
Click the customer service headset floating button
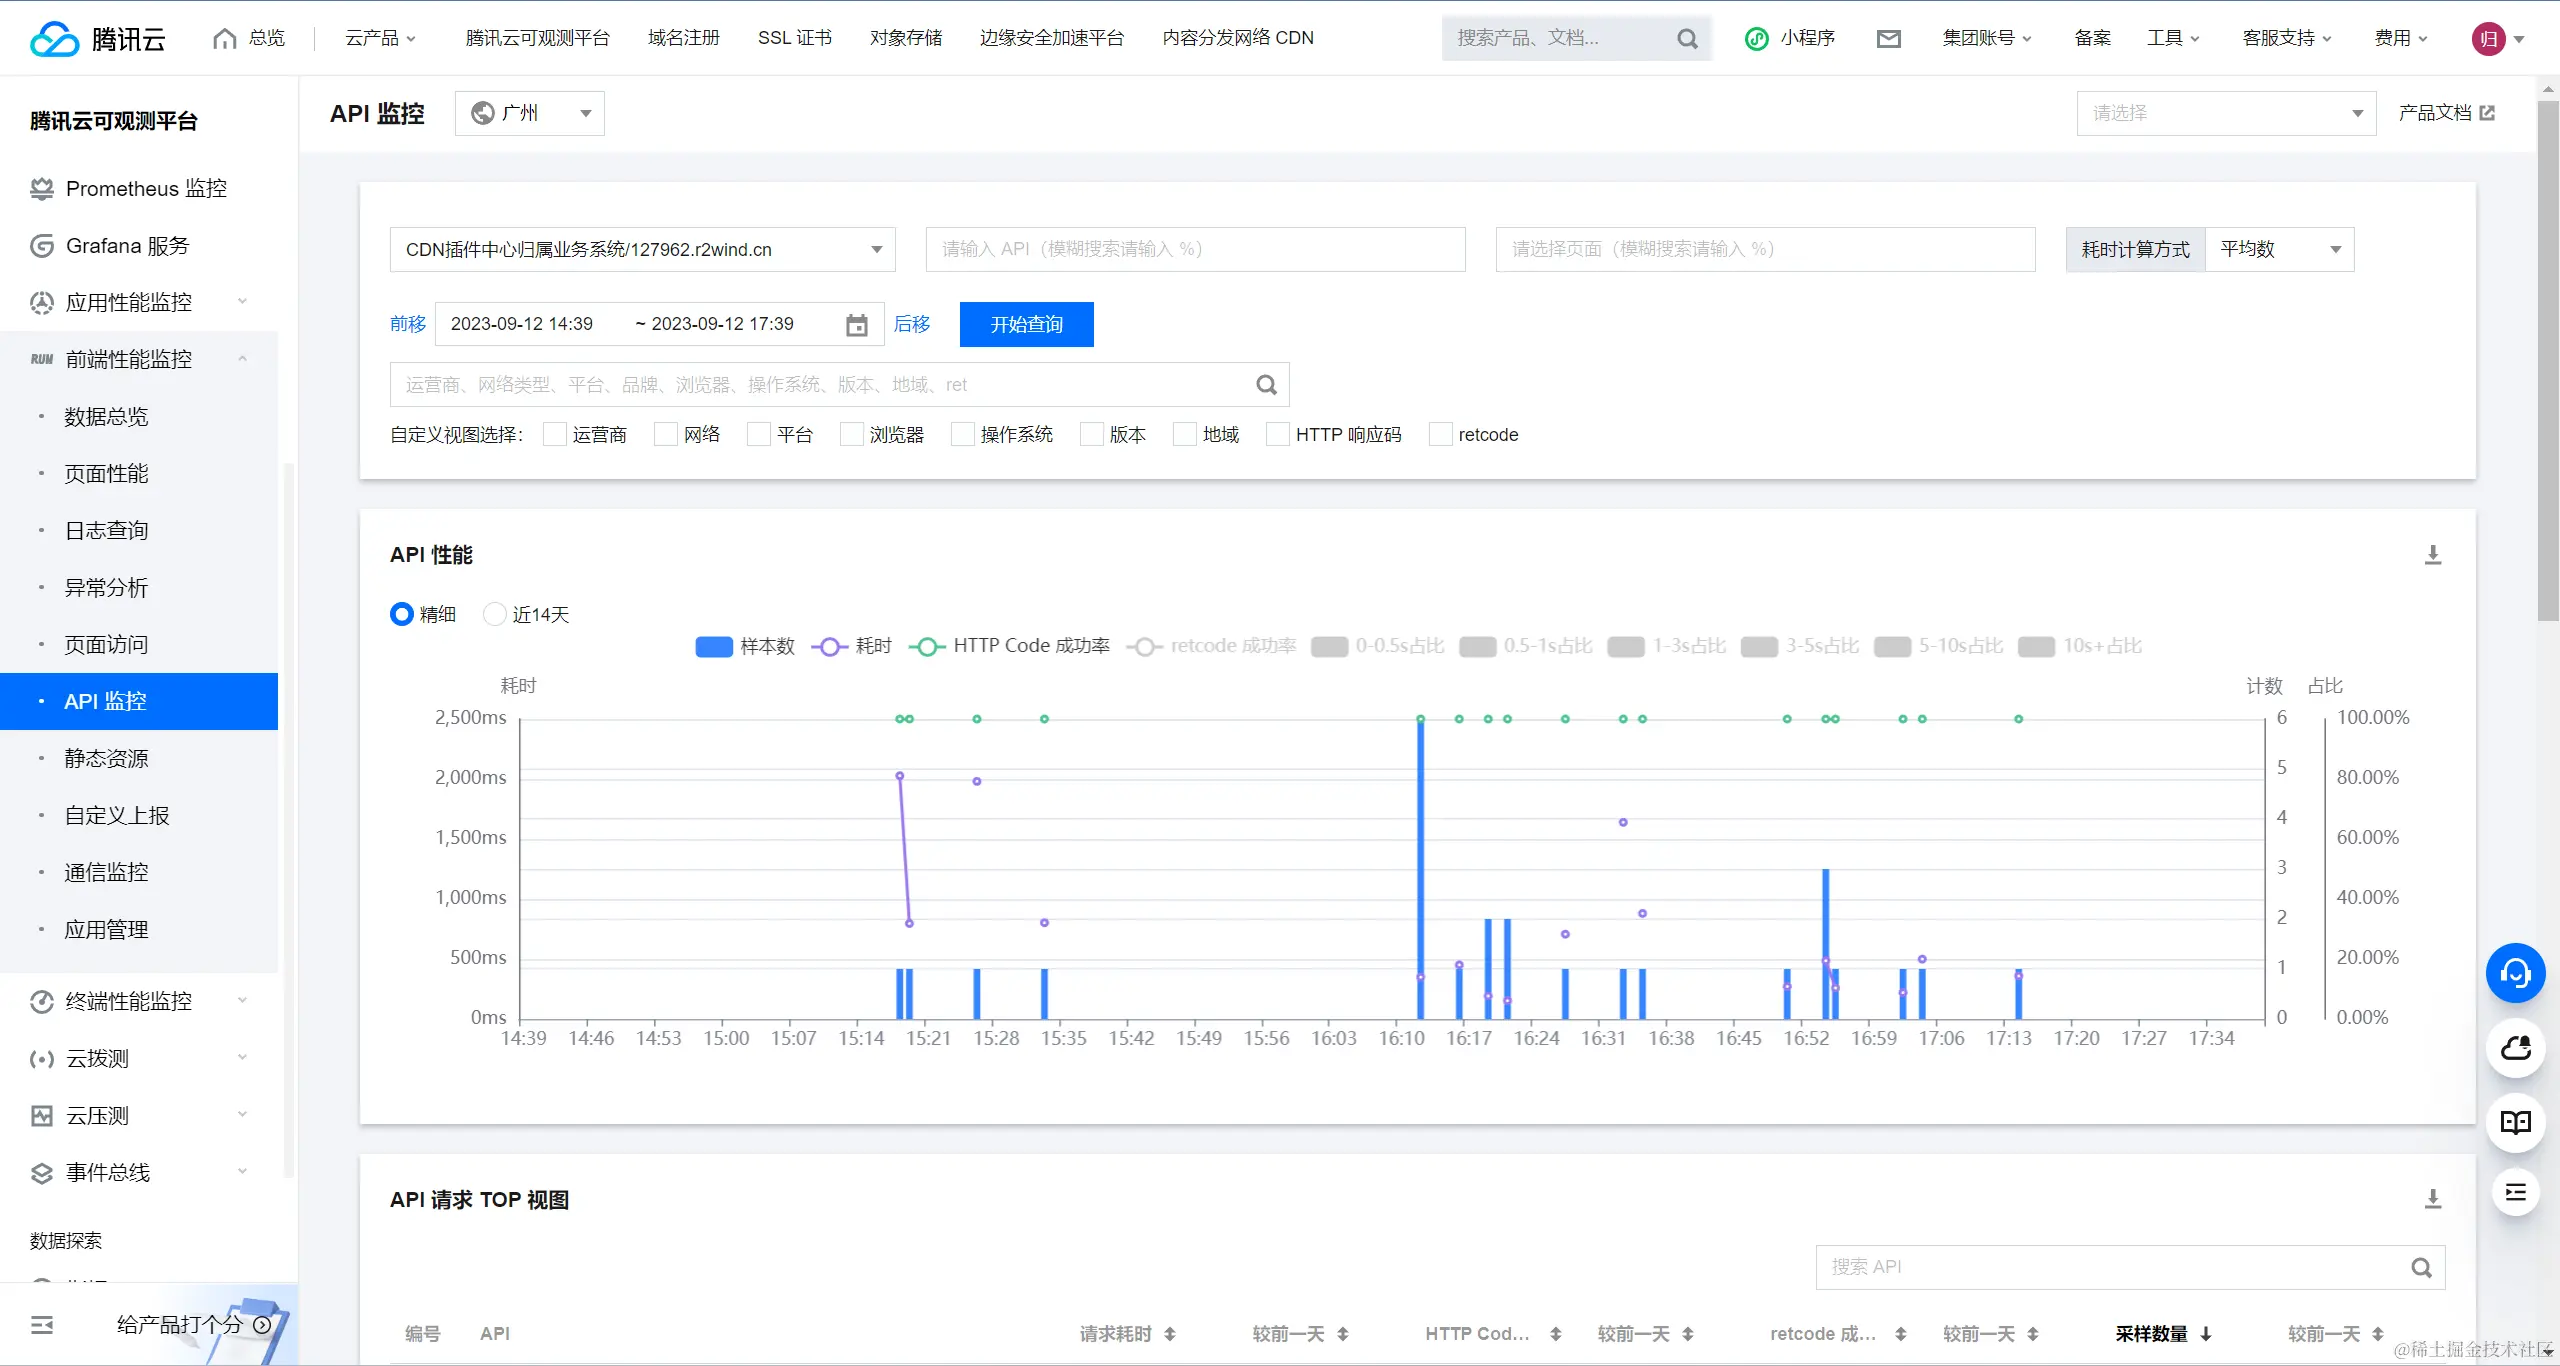tap(2515, 973)
